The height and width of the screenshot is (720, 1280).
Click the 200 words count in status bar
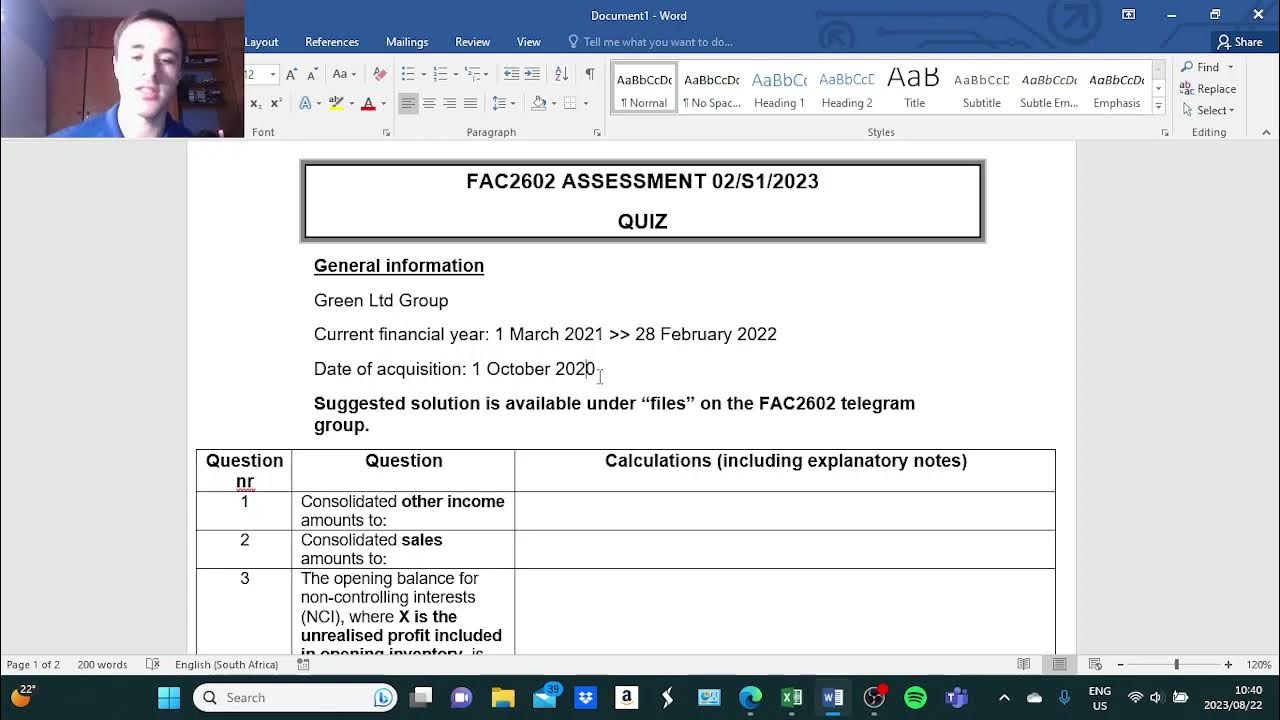102,664
